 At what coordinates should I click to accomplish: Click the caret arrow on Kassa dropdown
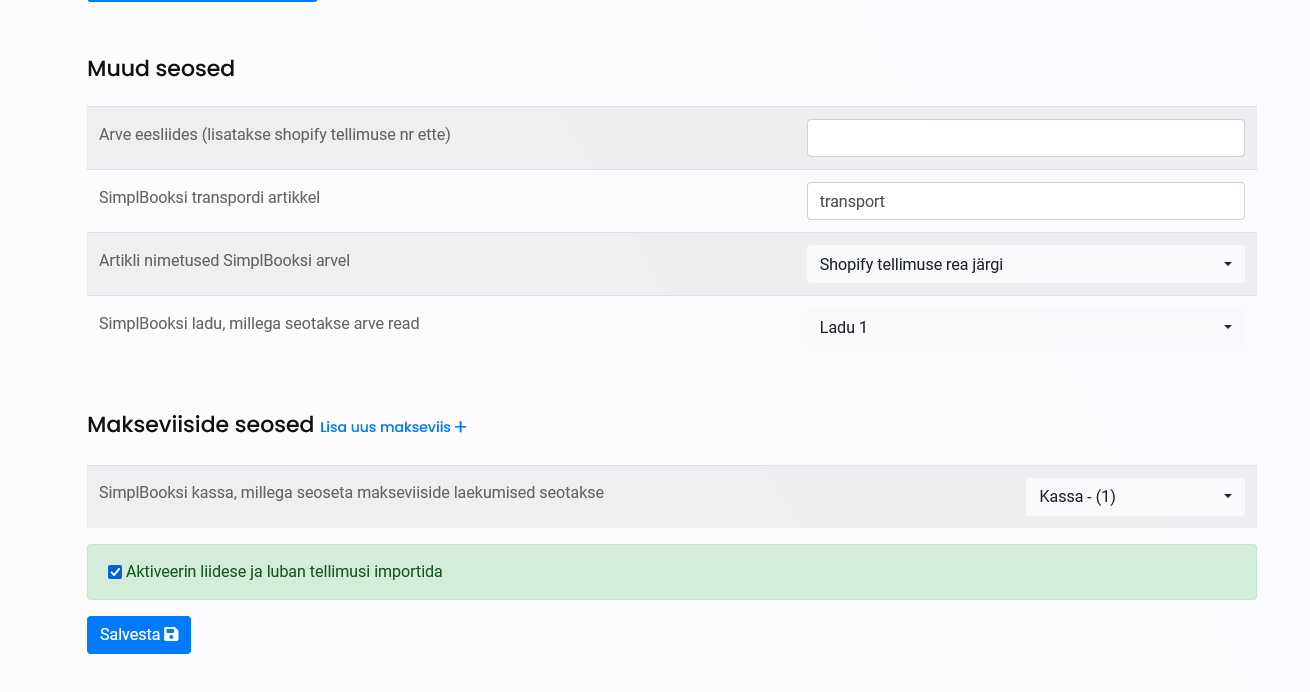[x=1227, y=497]
